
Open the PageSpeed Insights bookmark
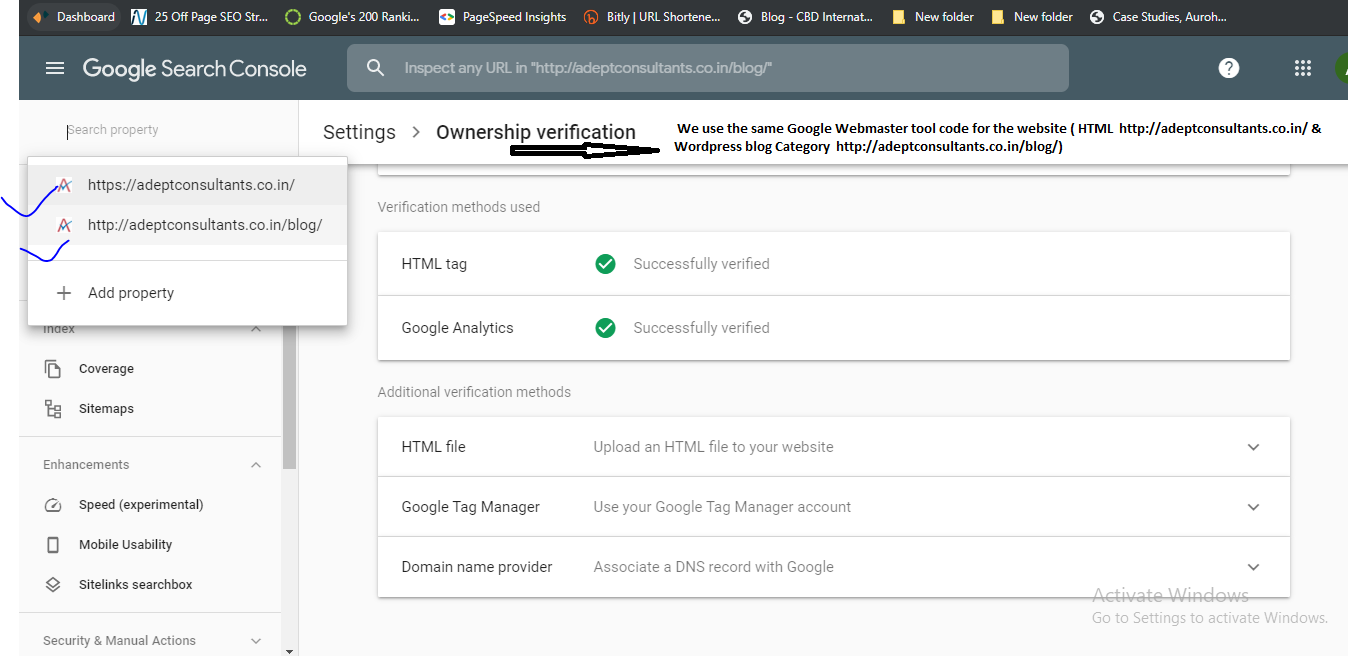(503, 17)
